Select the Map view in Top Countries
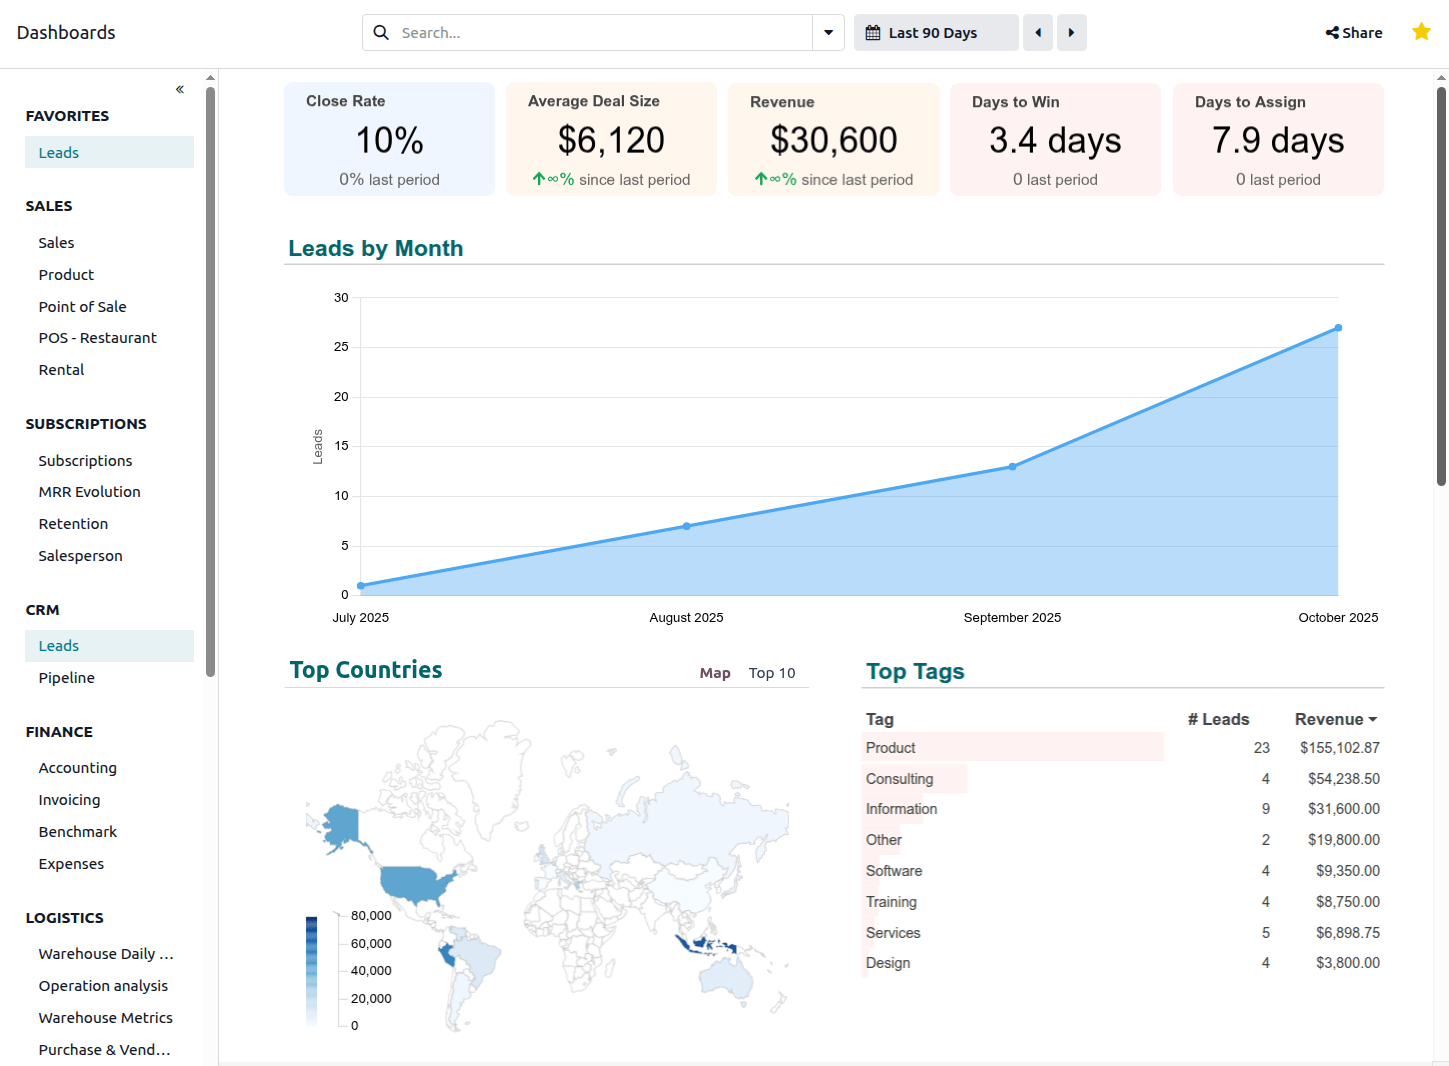The height and width of the screenshot is (1066, 1449). [715, 673]
